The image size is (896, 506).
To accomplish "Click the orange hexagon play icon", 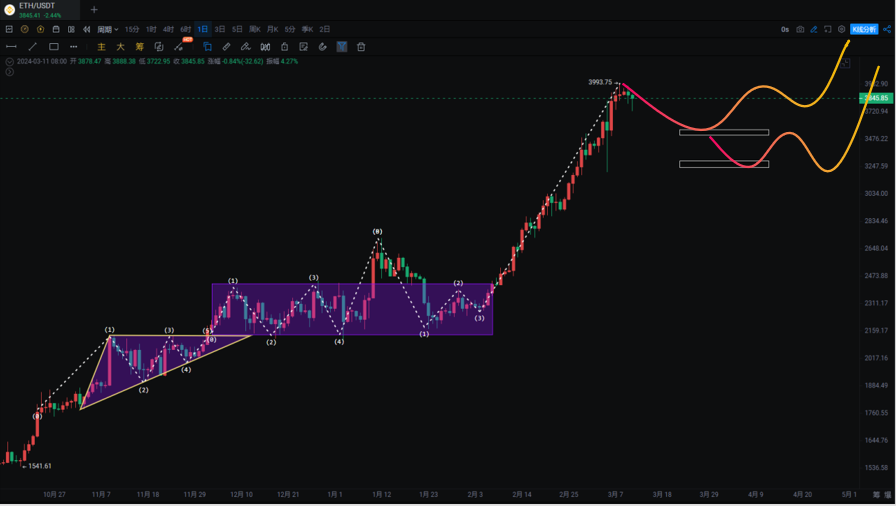I will pos(40,29).
